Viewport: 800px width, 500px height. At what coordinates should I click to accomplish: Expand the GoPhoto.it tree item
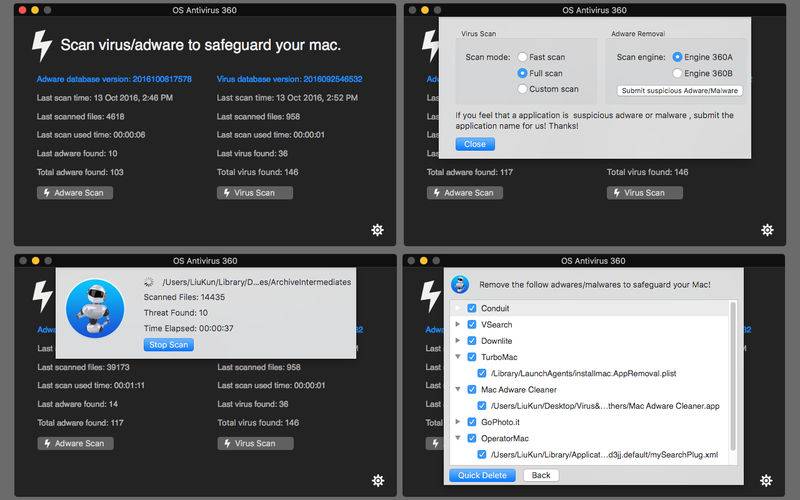point(458,422)
